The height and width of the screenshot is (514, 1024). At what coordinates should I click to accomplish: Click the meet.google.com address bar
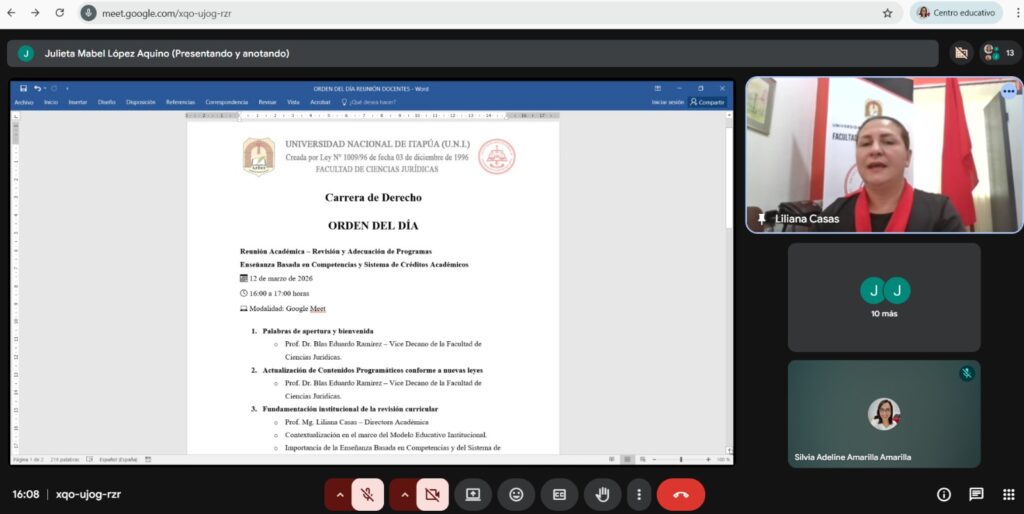tap(400, 13)
